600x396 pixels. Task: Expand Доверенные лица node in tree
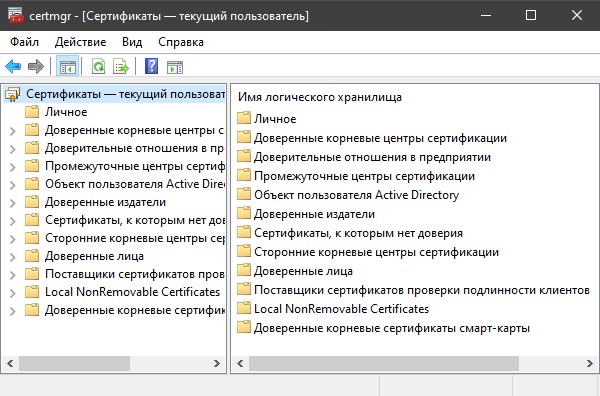click(x=13, y=257)
